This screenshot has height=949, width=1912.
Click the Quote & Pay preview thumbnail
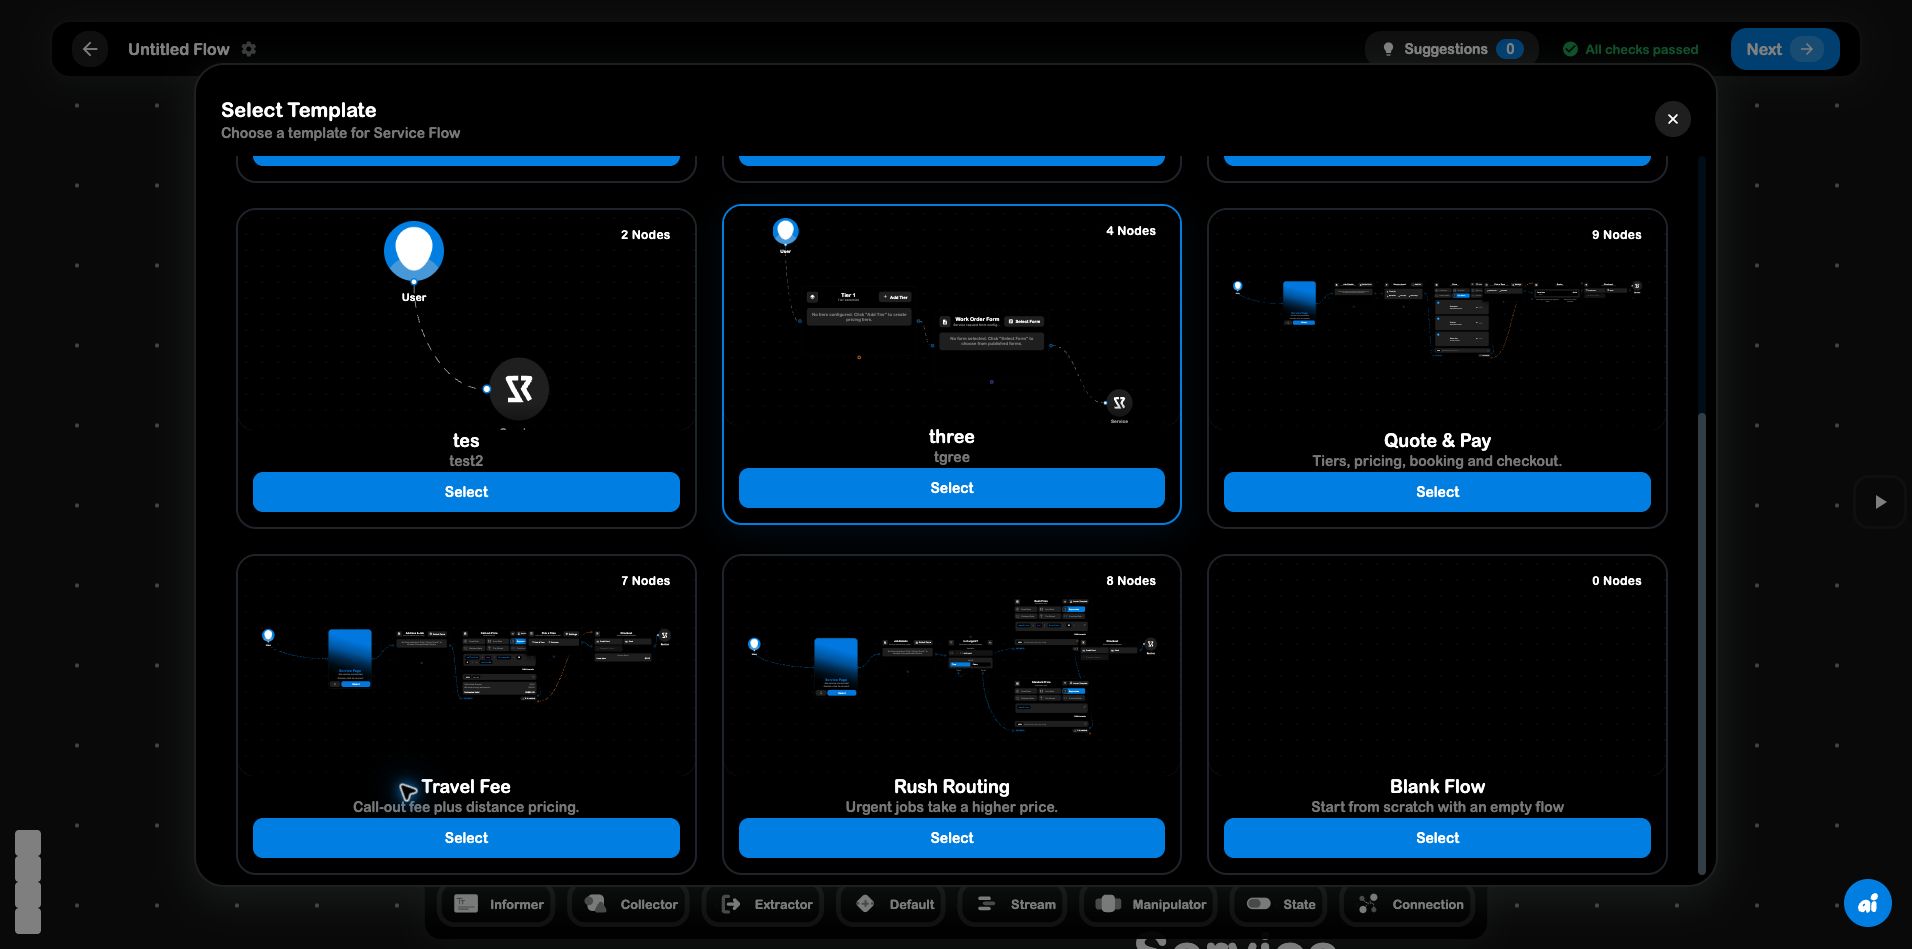(x=1437, y=322)
